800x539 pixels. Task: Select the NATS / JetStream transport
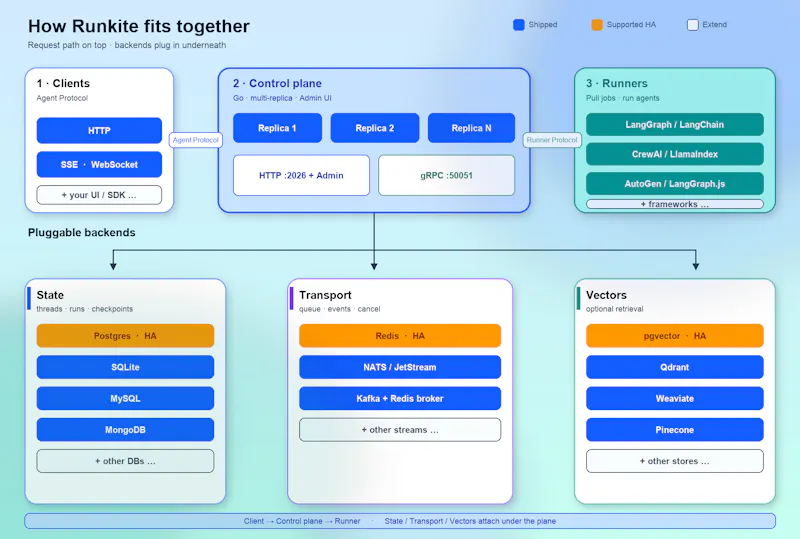400,367
